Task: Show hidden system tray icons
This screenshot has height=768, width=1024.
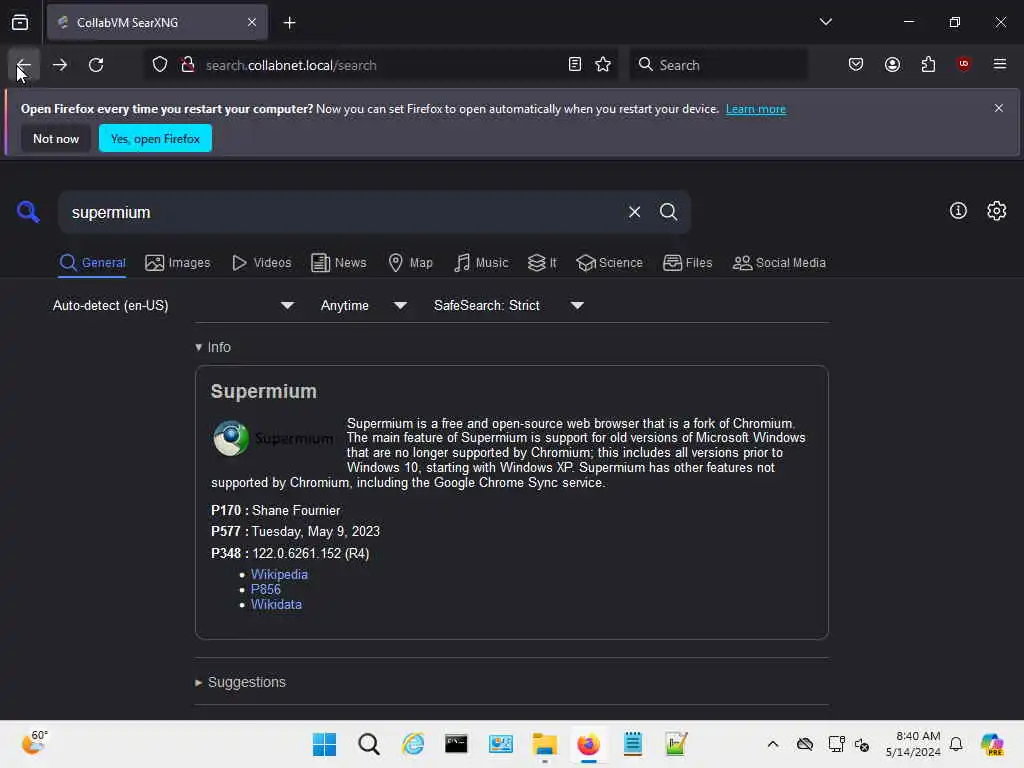Action: pyautogui.click(x=773, y=744)
